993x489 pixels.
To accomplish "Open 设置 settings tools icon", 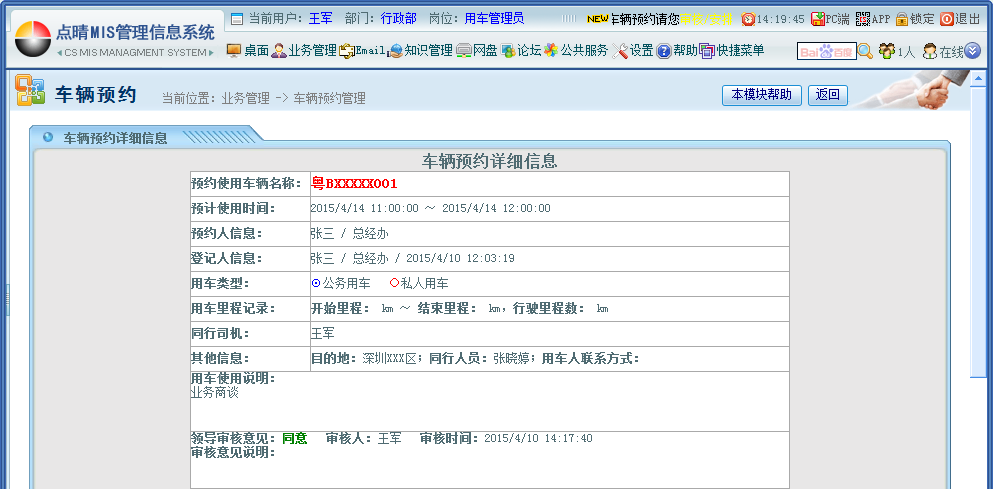I will 633,51.
